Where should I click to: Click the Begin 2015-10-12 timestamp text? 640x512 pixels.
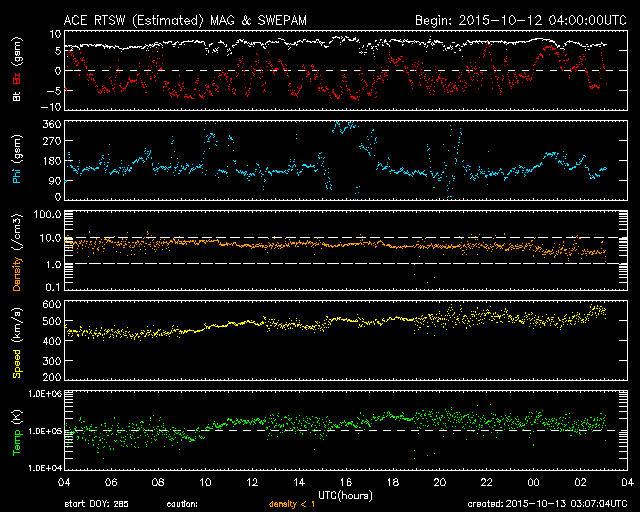511,19
